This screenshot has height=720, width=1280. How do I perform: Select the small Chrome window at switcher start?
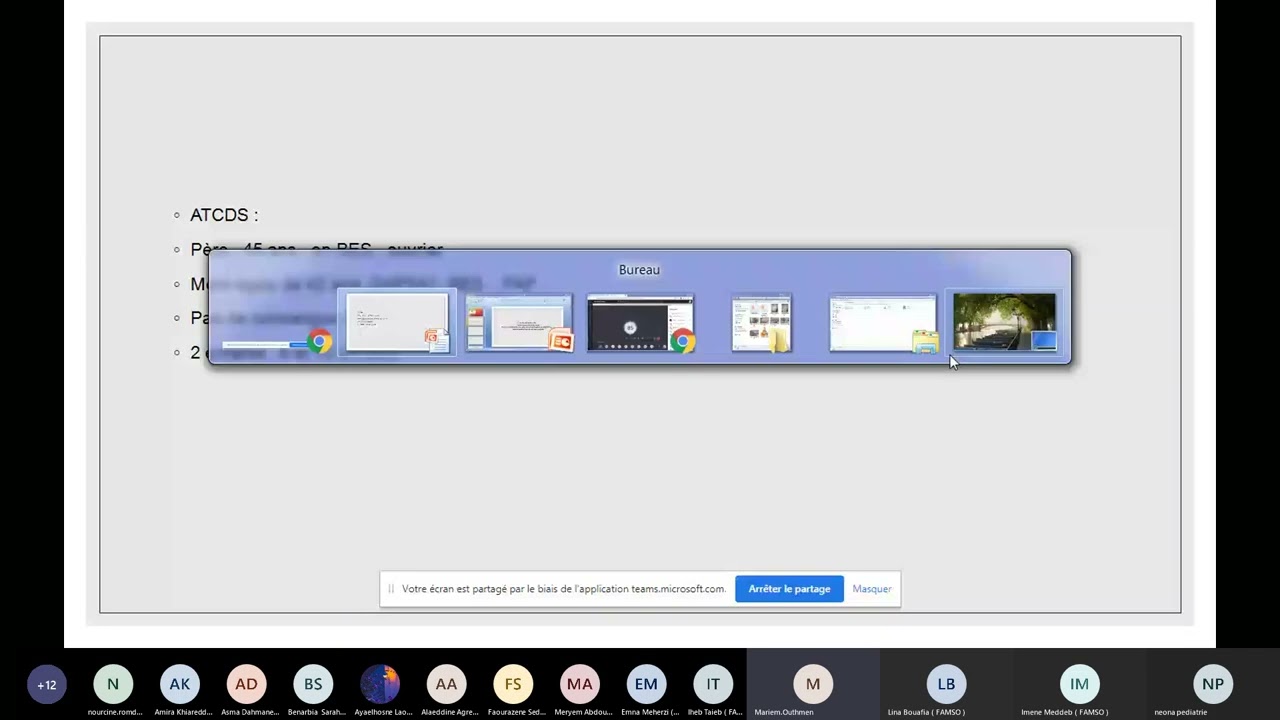pos(277,342)
